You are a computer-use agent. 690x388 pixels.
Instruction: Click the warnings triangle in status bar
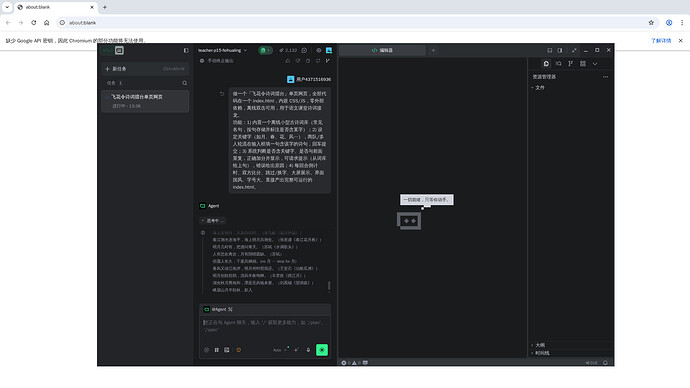356,363
